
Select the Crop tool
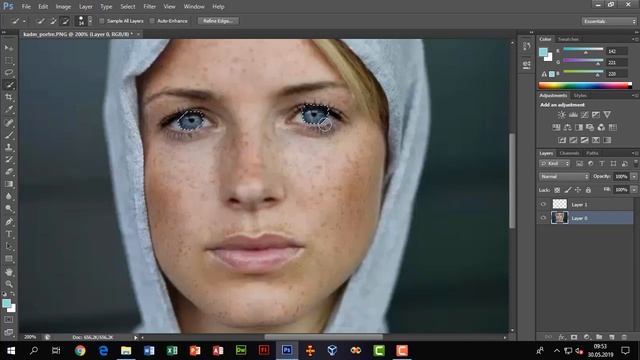tap(9, 97)
